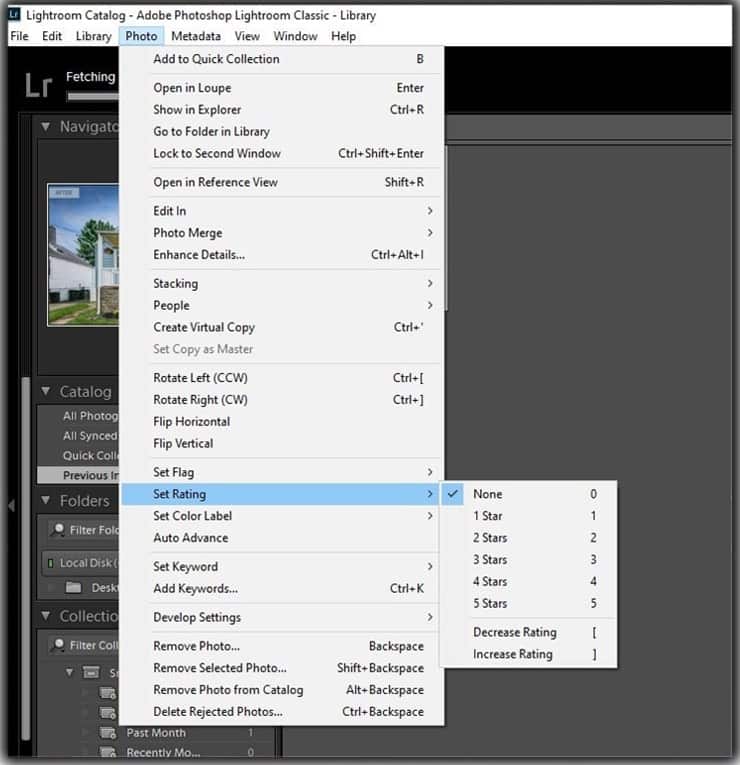This screenshot has width=740, height=765.
Task: Click the Lightroom Lr logo icon
Action: click(38, 84)
